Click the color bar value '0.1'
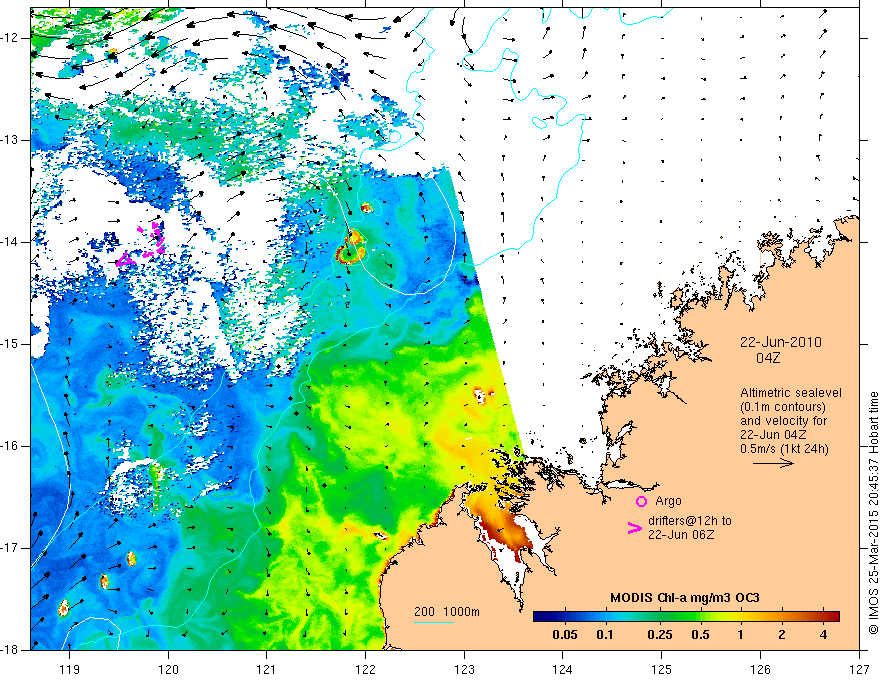This screenshot has height=680, width=880. coord(604,635)
